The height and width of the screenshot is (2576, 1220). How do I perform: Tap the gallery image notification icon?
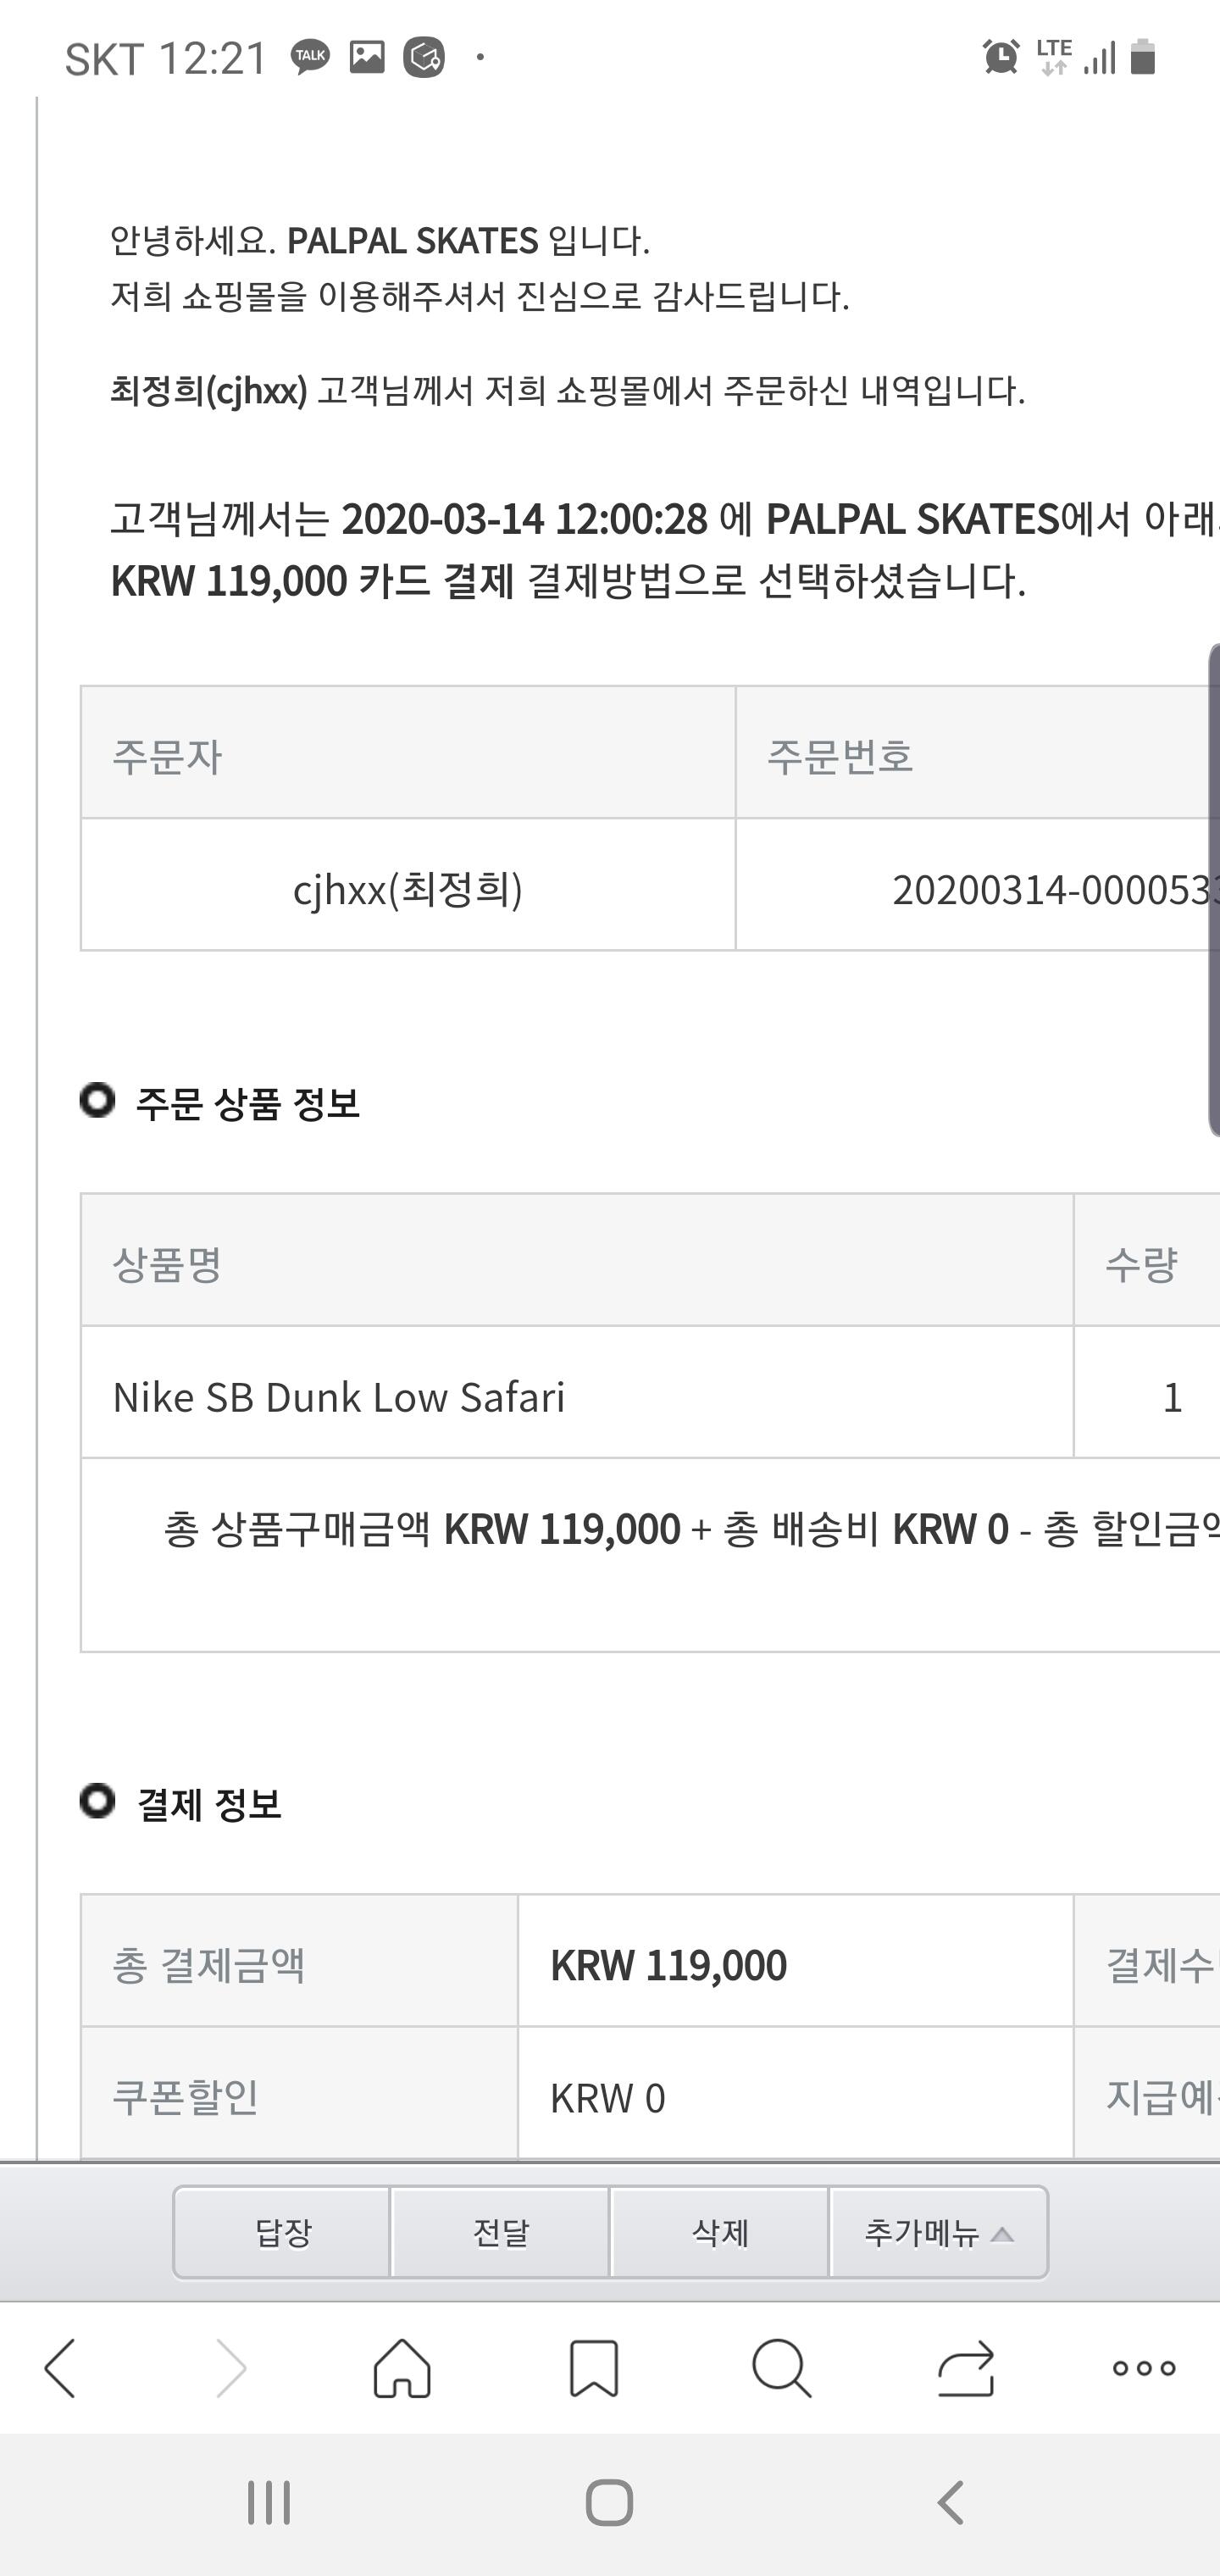[367, 56]
